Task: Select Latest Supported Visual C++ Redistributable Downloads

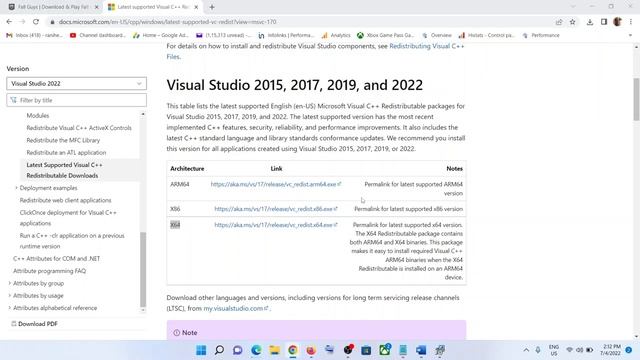Action: tap(64, 170)
